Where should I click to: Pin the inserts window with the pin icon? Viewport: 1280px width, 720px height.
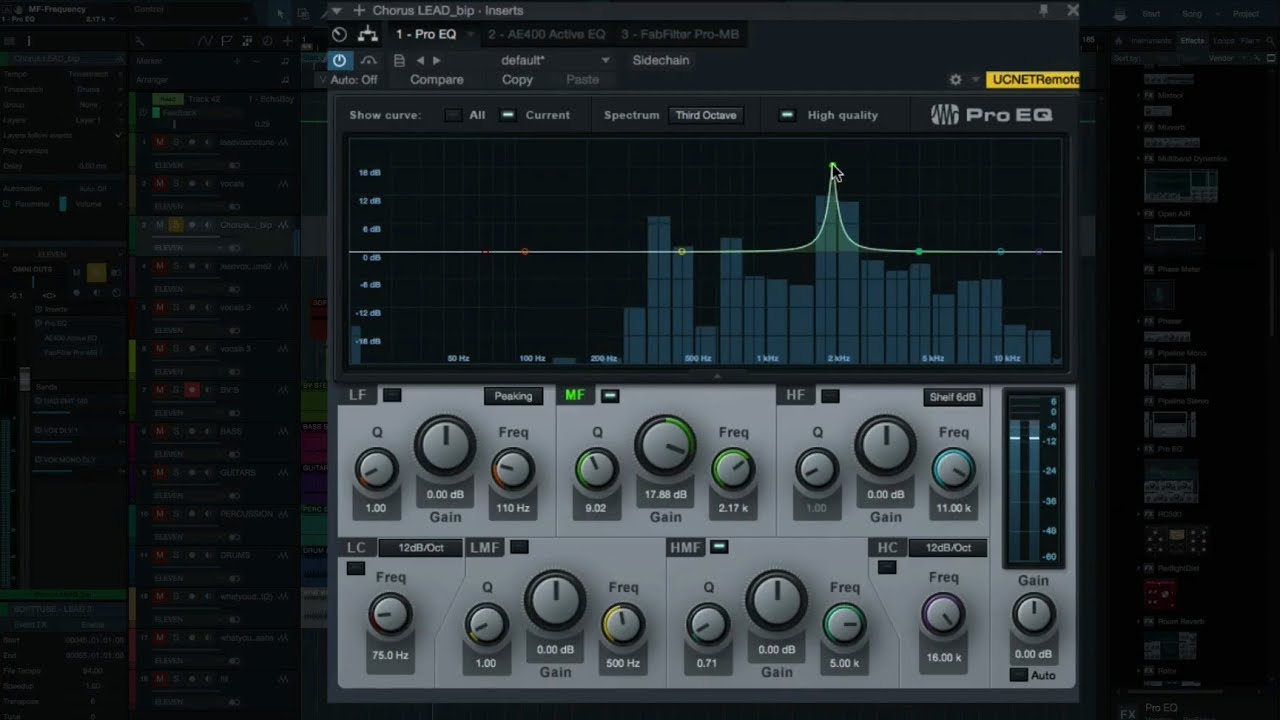coord(1043,10)
